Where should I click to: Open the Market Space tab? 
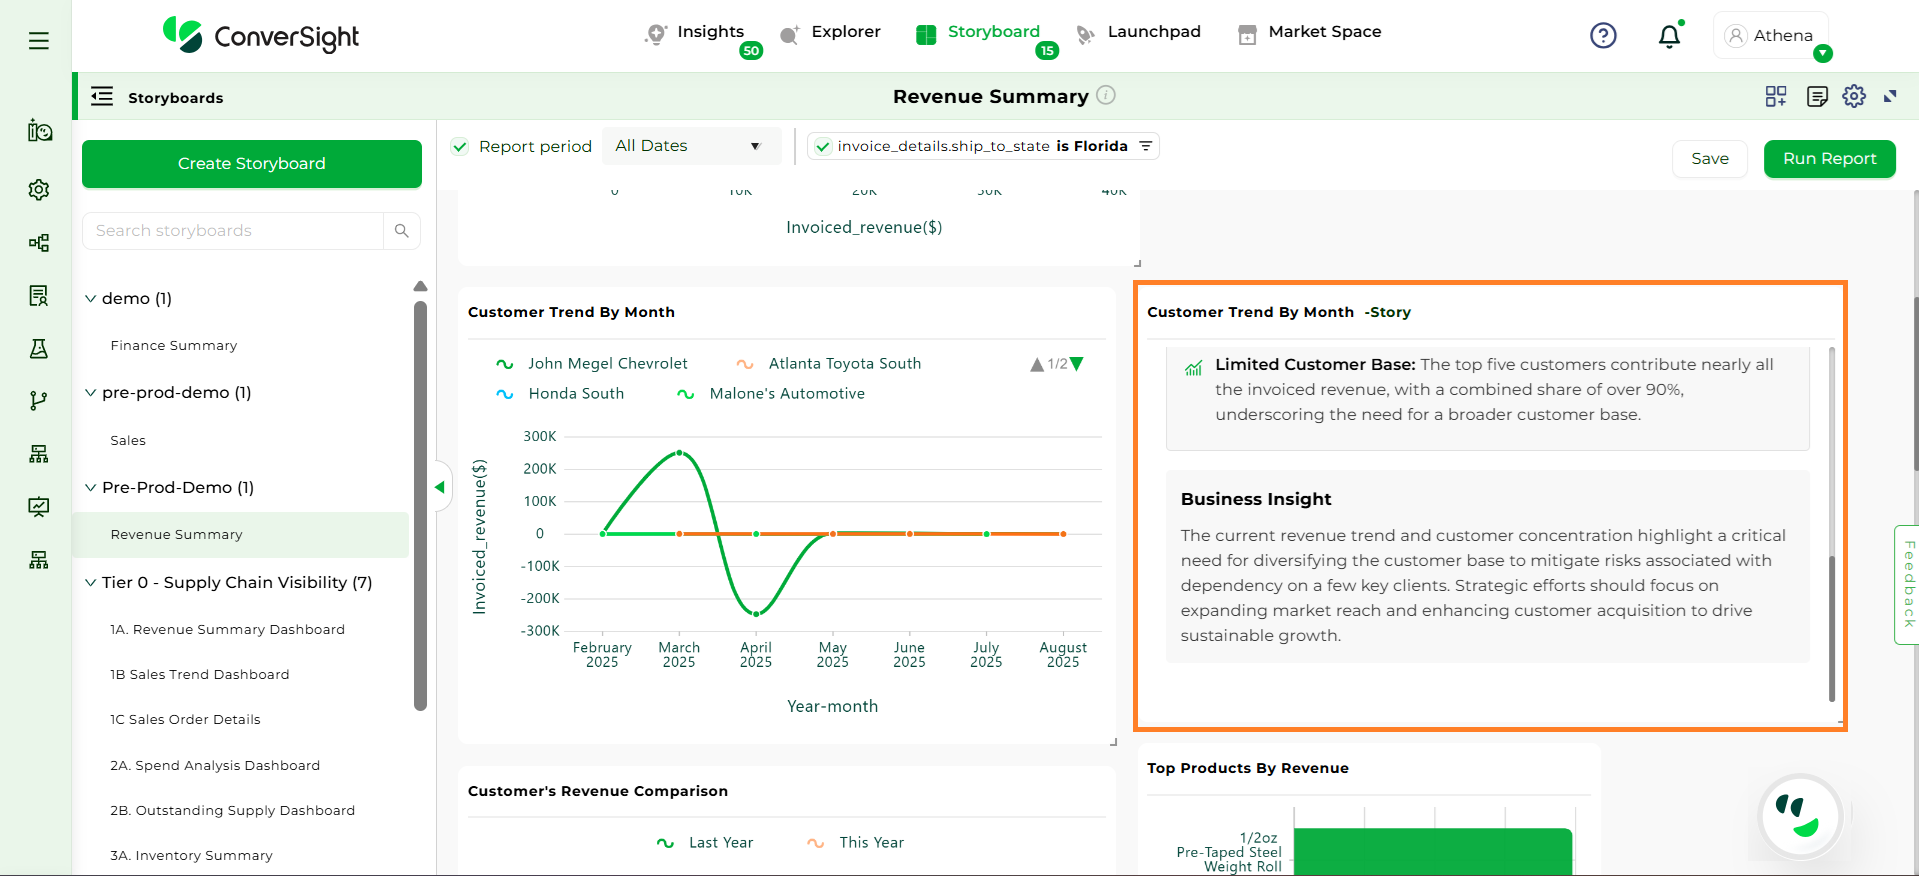1323,32
